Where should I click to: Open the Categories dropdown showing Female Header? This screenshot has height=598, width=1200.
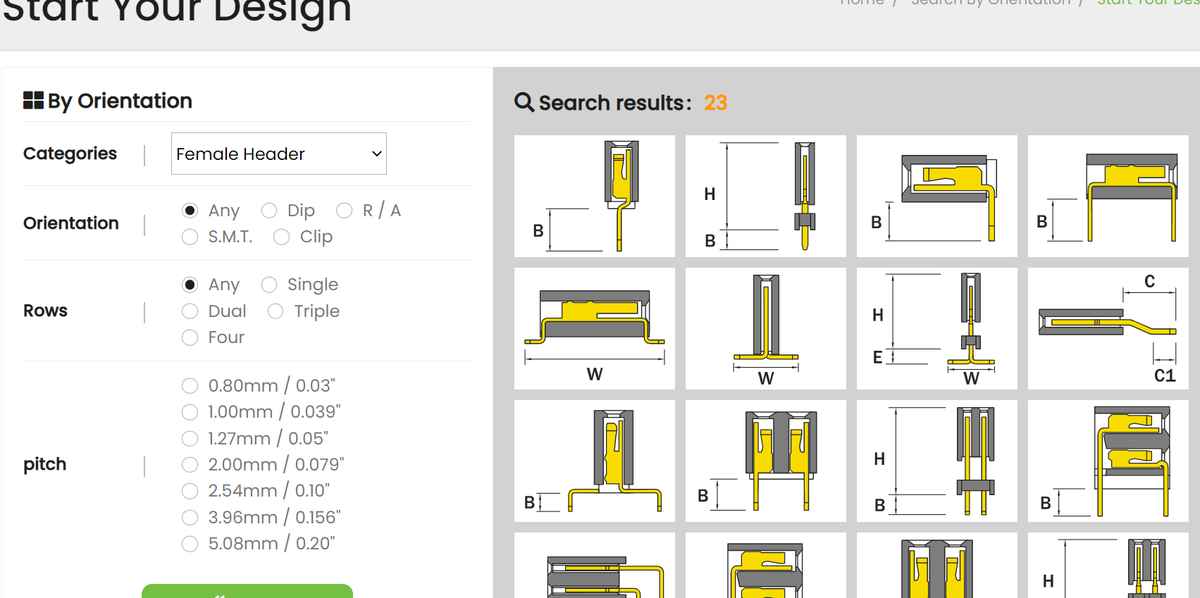[278, 153]
